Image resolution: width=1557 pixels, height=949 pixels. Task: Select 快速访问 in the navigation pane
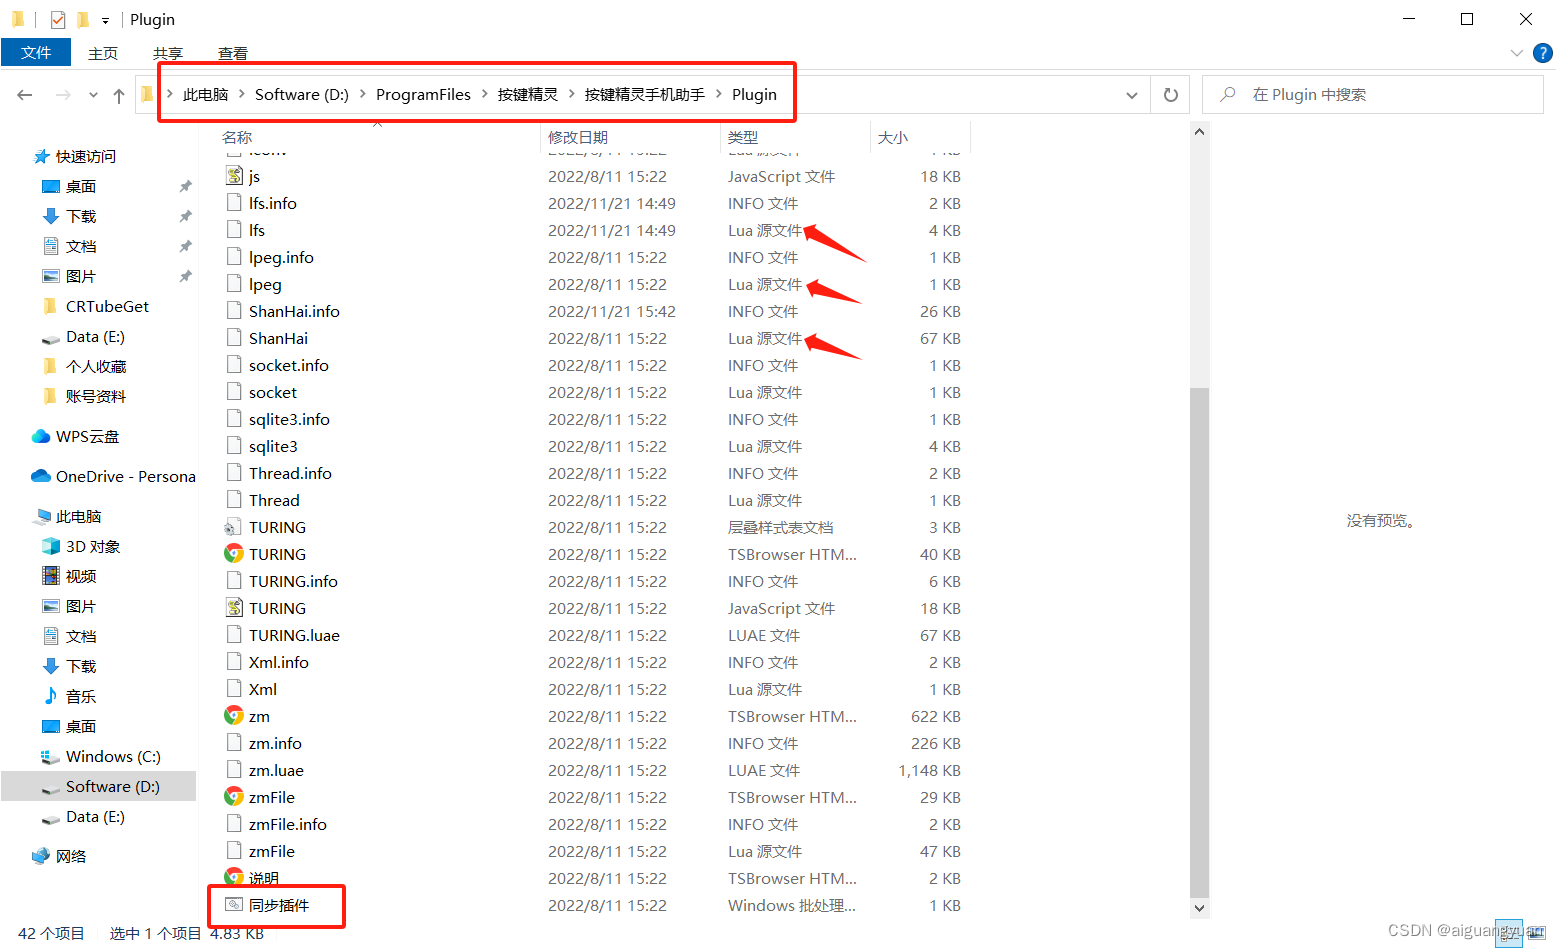86,157
